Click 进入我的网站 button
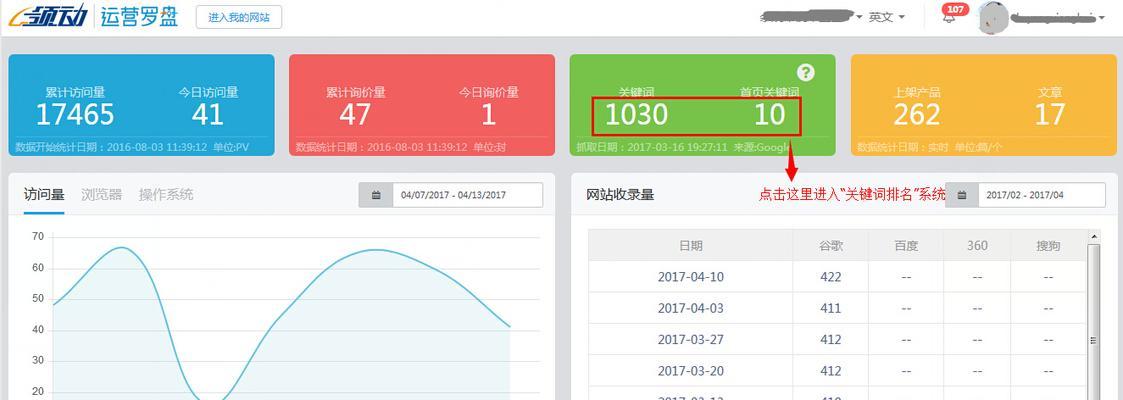 [238, 17]
